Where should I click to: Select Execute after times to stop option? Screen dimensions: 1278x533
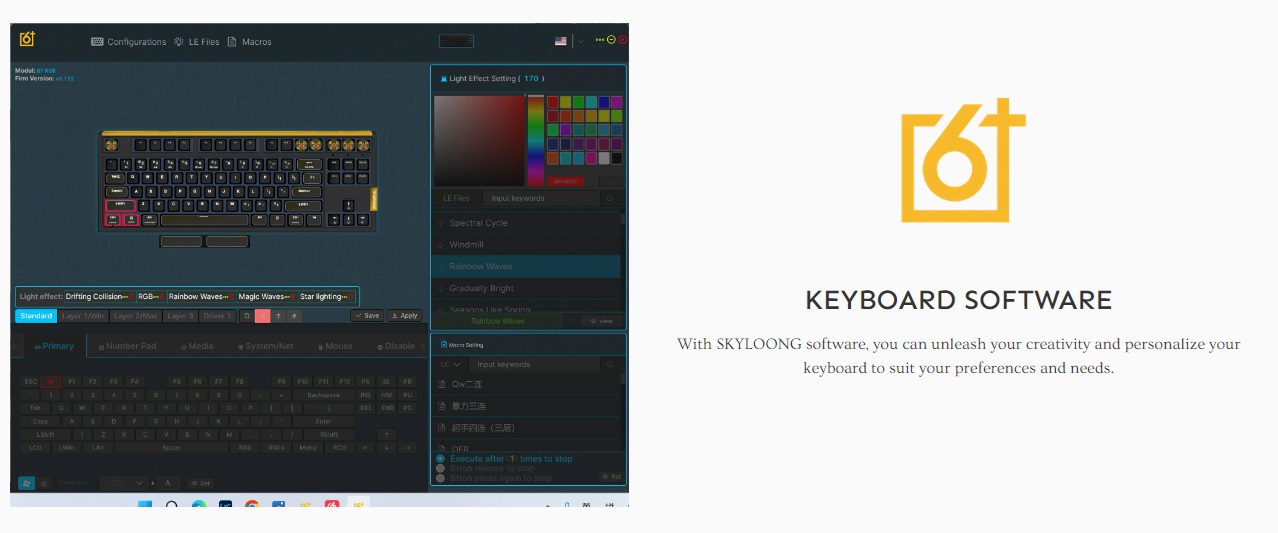[x=441, y=459]
